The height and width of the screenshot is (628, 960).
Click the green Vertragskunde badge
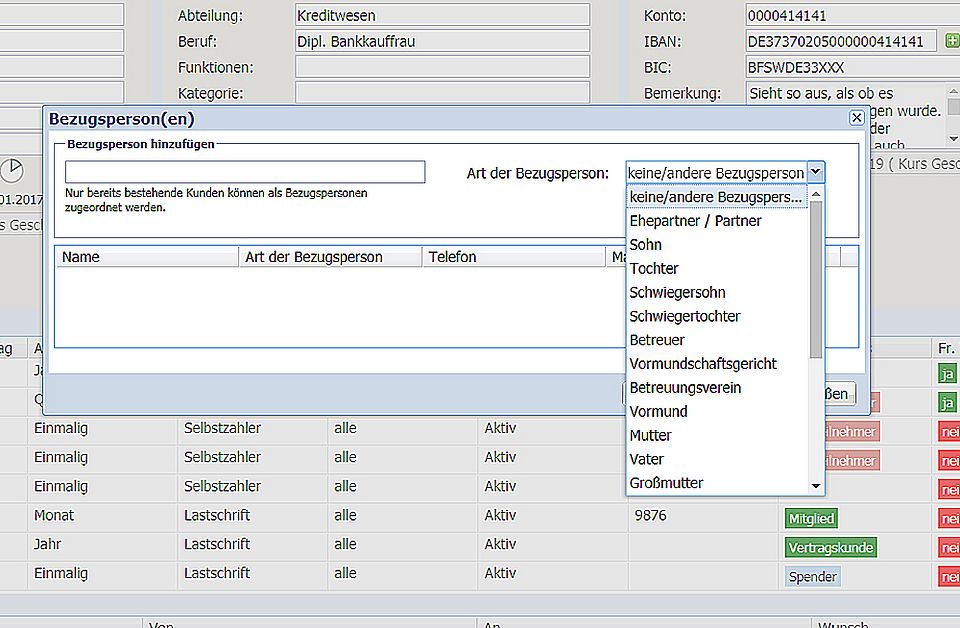tap(830, 547)
